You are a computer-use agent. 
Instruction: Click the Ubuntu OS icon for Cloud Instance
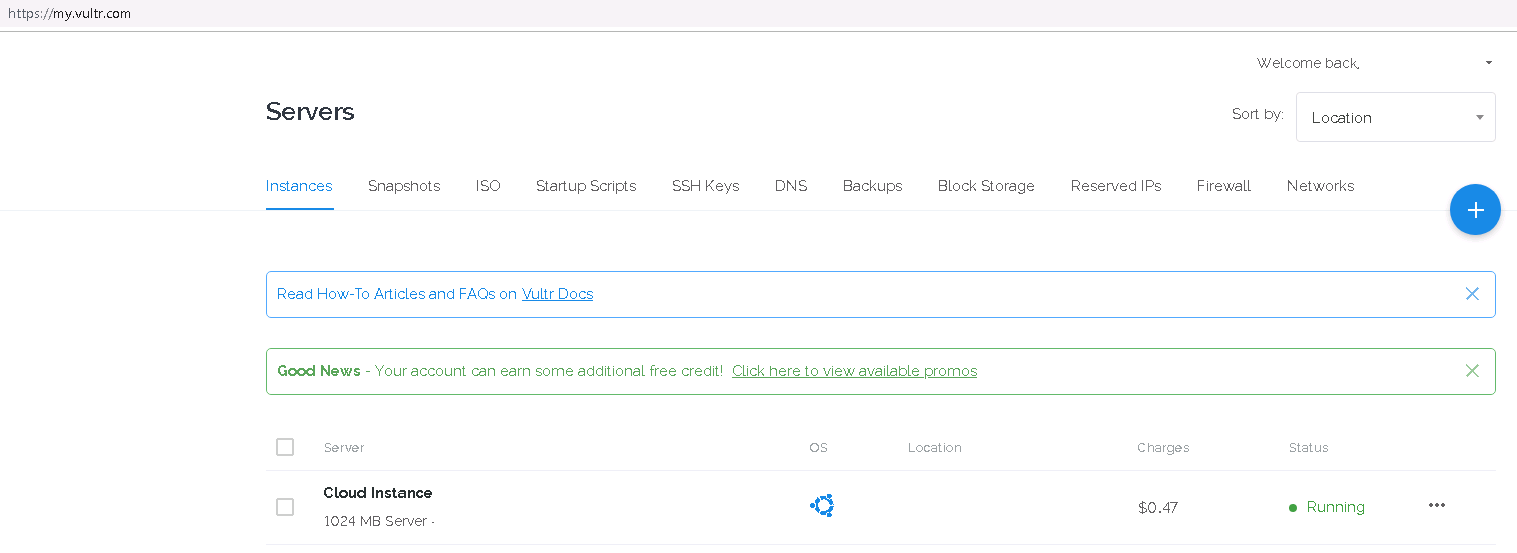tap(822, 506)
